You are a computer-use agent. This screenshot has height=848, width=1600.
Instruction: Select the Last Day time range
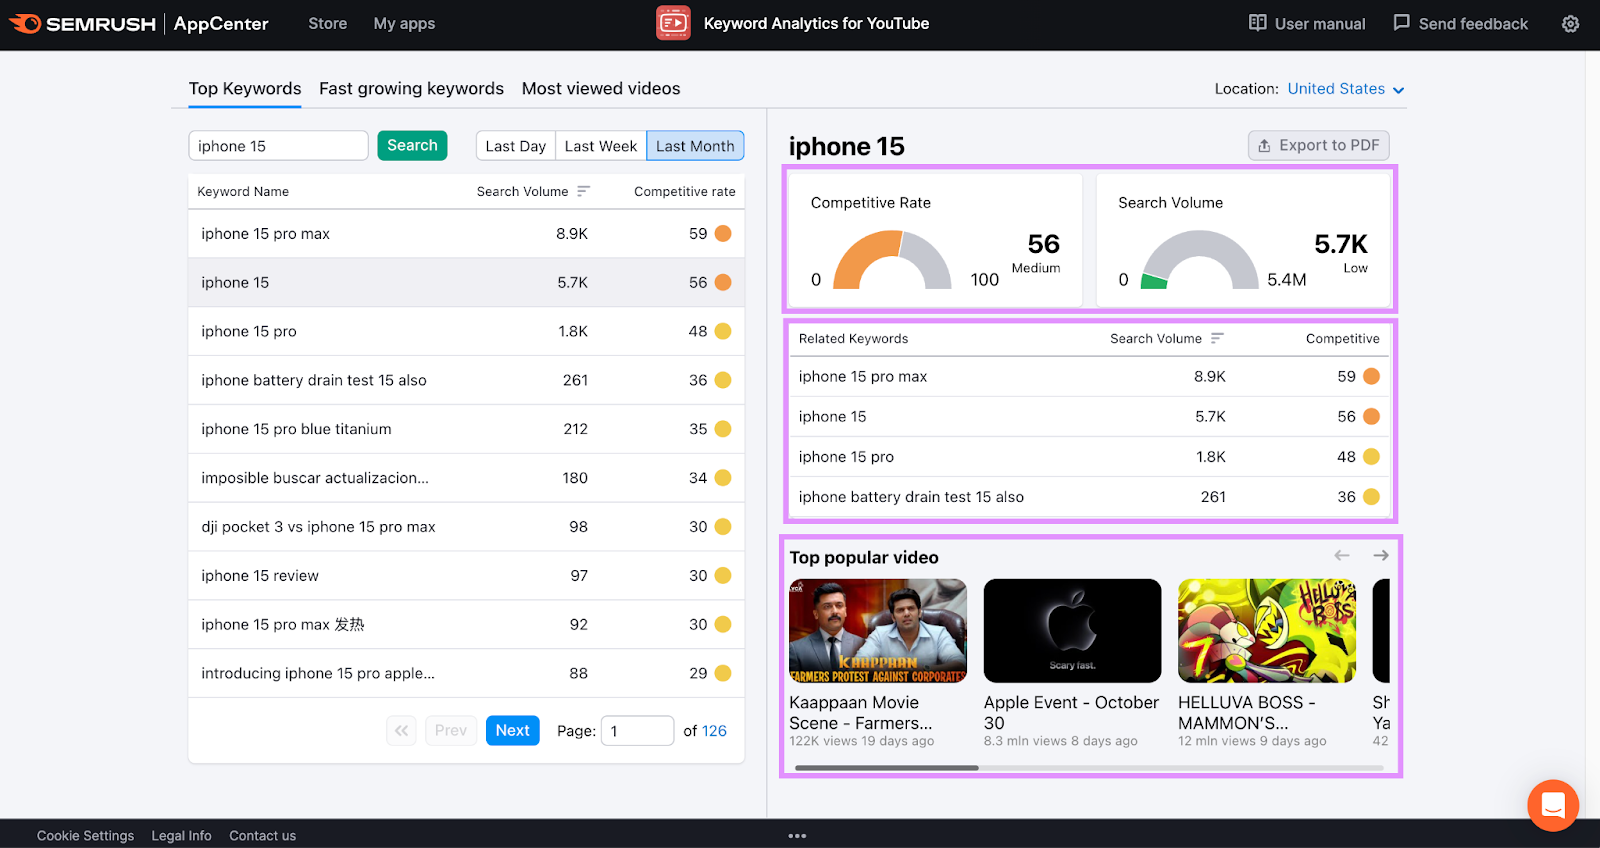(x=515, y=146)
